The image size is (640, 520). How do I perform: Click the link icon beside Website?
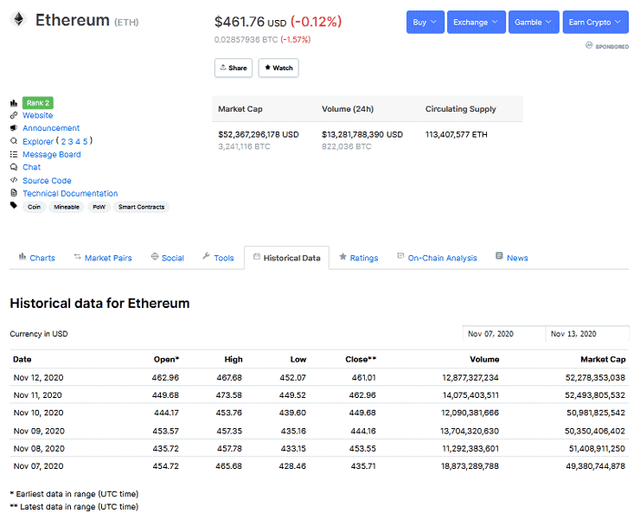click(14, 115)
